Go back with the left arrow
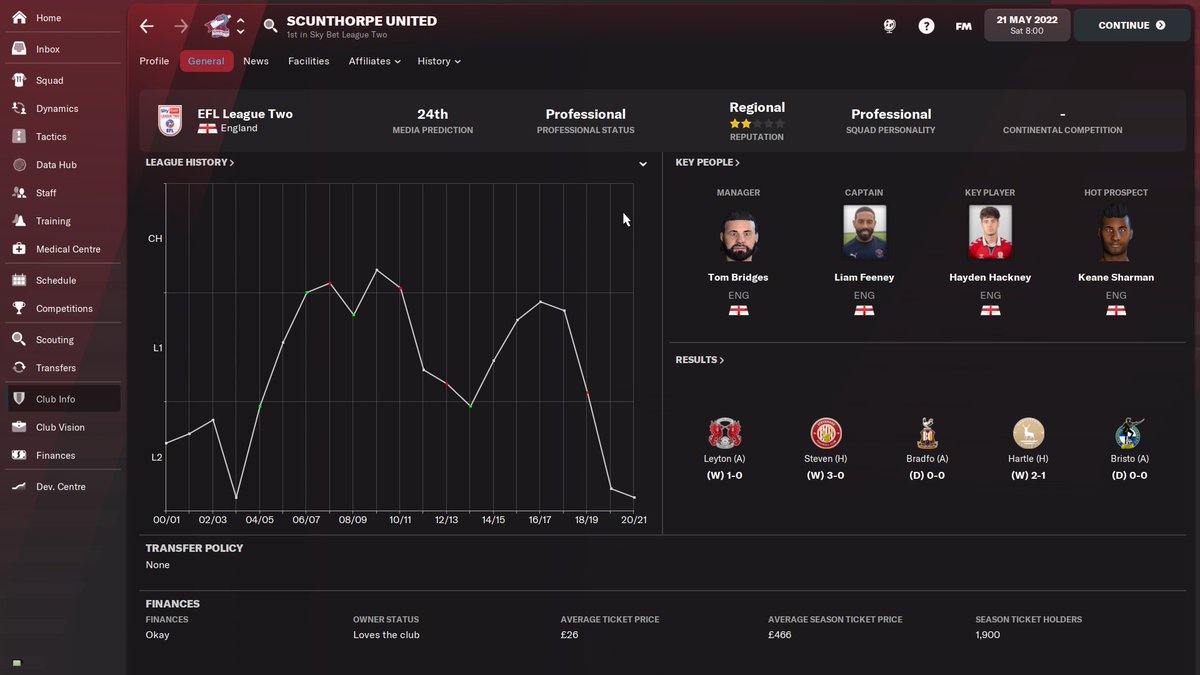Viewport: 1200px width, 675px height. (x=147, y=26)
